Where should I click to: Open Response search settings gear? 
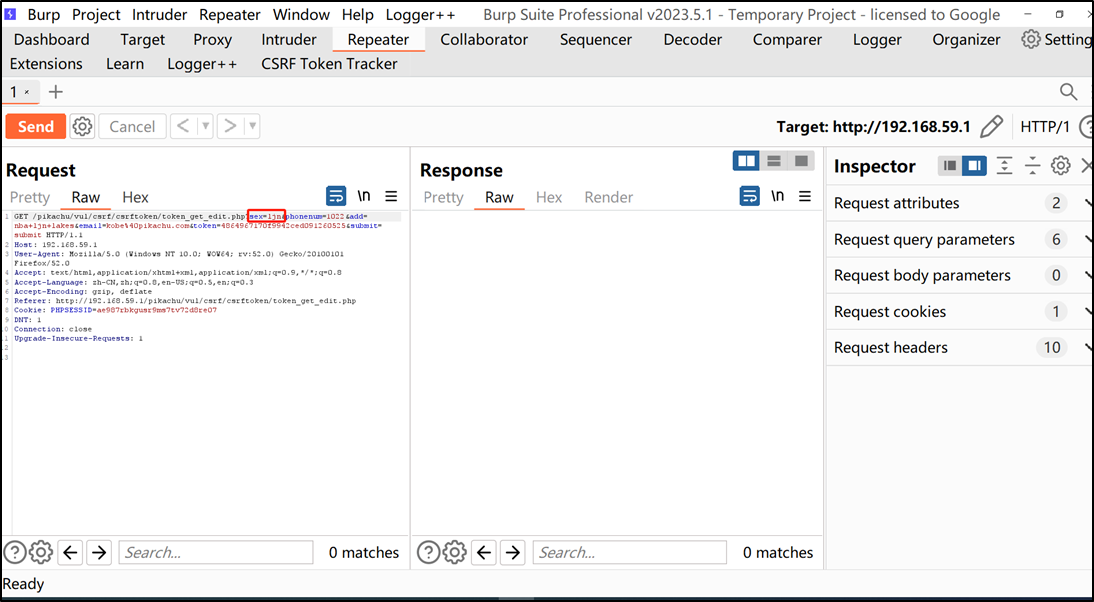454,552
